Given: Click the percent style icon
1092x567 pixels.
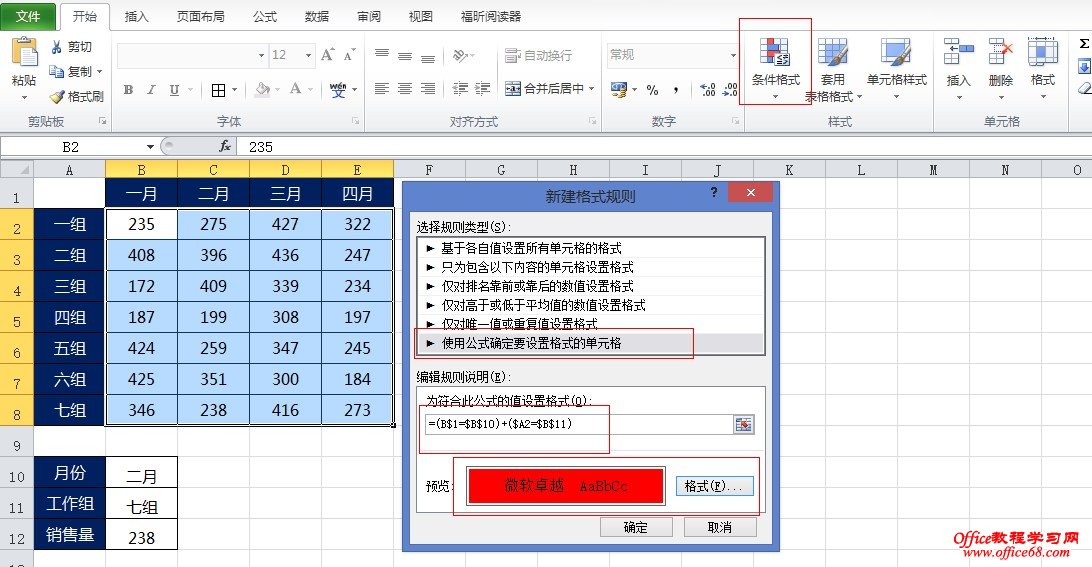Looking at the screenshot, I should (653, 90).
